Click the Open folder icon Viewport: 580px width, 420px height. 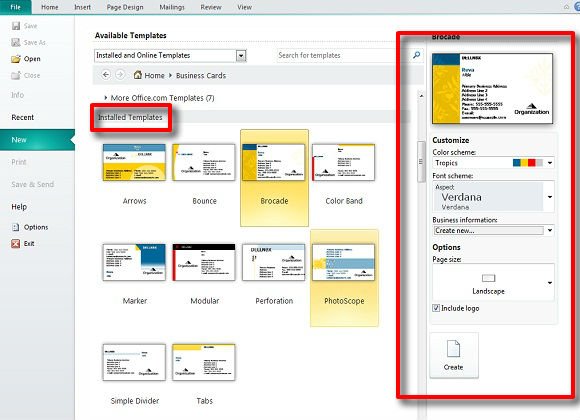tap(16, 59)
